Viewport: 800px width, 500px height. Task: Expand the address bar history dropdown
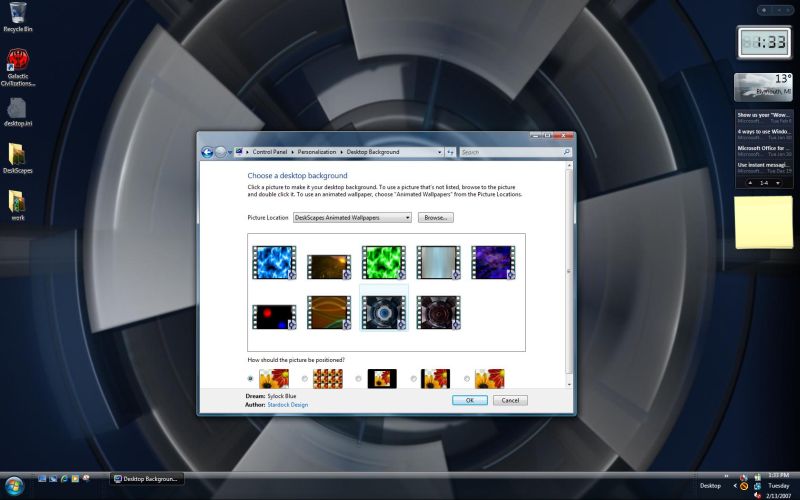coord(439,152)
